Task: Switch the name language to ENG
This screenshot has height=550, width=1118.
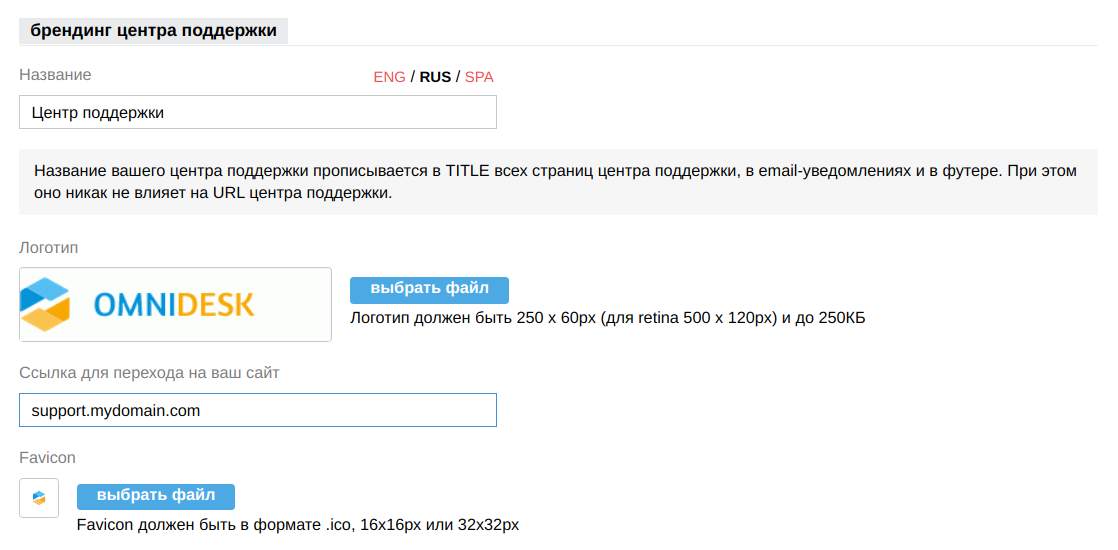Action: (389, 77)
